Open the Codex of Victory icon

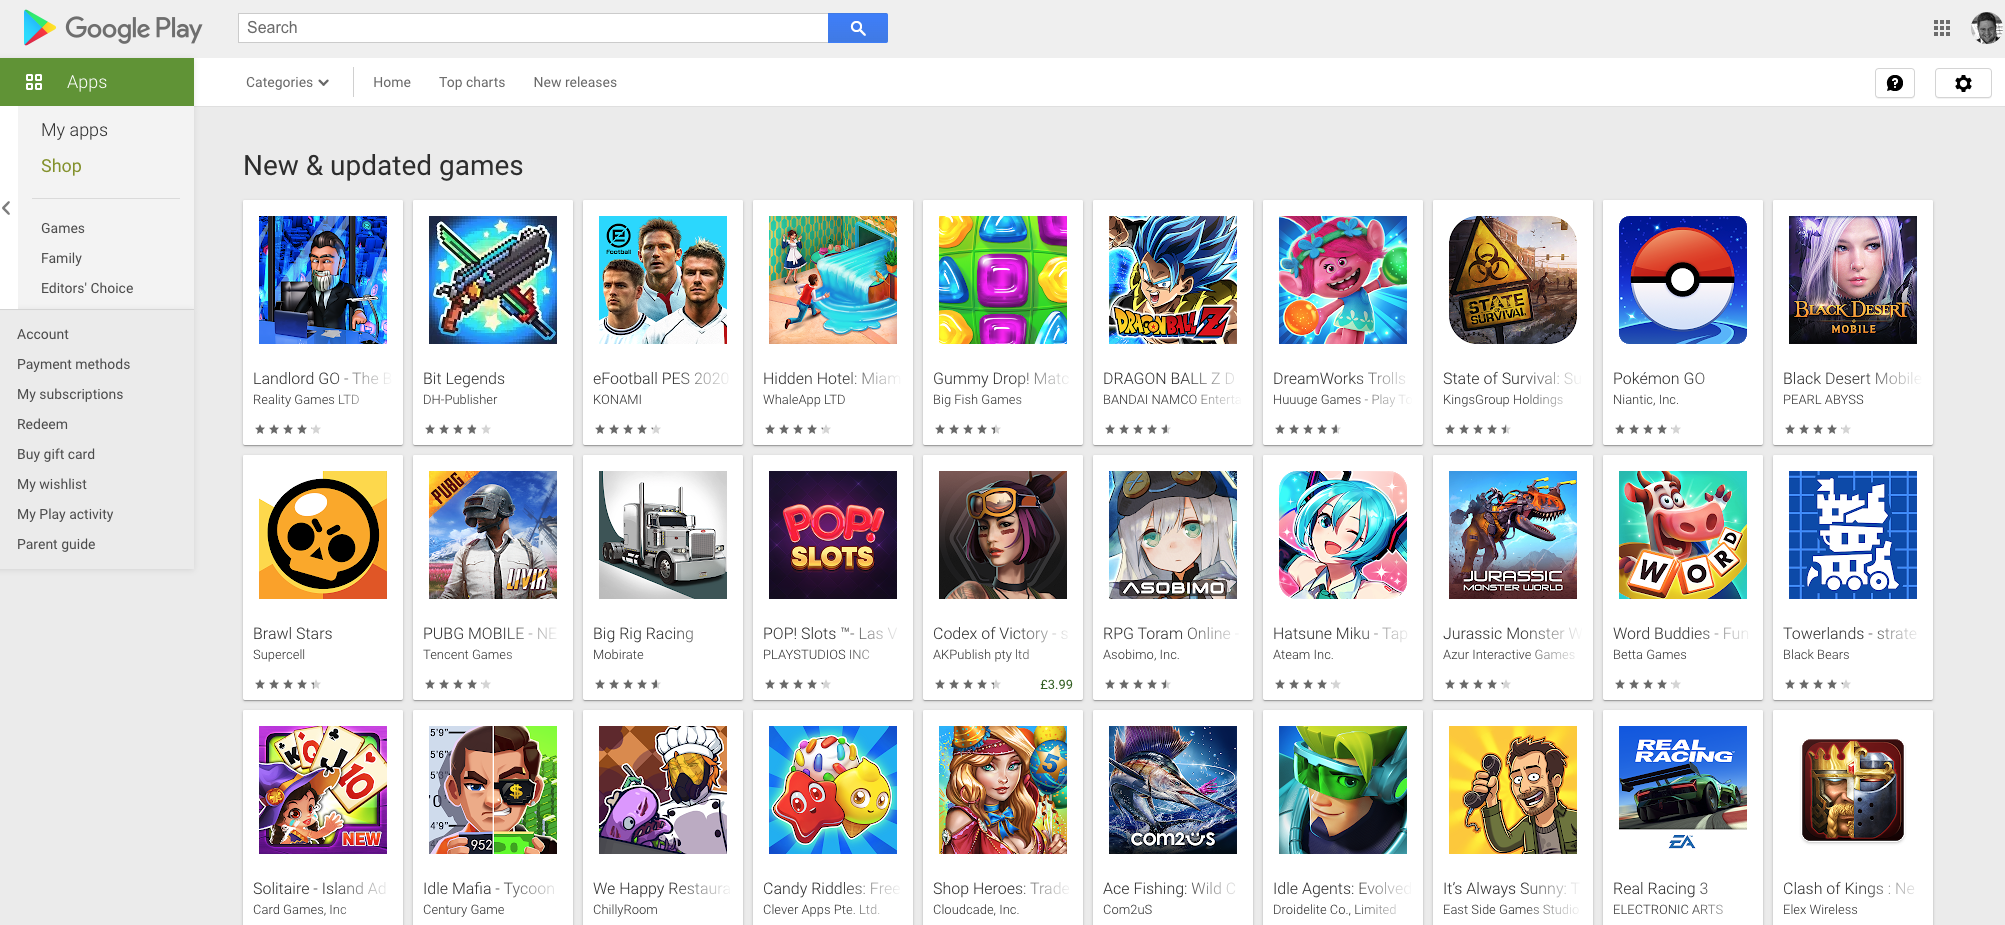(1003, 535)
